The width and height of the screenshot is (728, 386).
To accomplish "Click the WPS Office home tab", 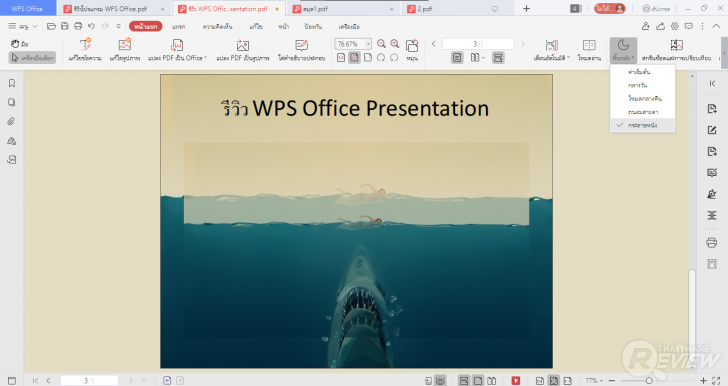I will [x=27, y=8].
